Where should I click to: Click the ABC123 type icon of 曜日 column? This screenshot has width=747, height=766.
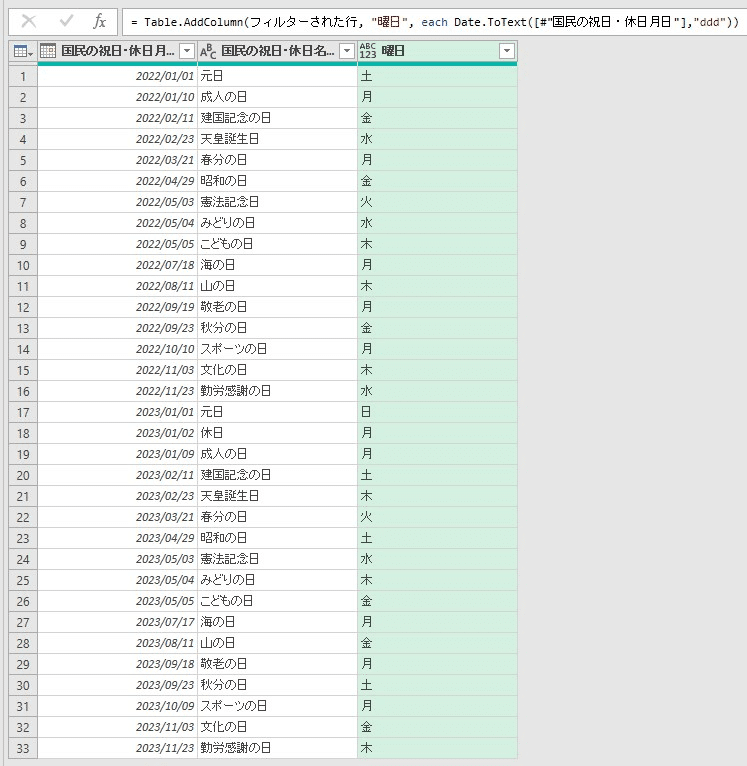point(367,51)
